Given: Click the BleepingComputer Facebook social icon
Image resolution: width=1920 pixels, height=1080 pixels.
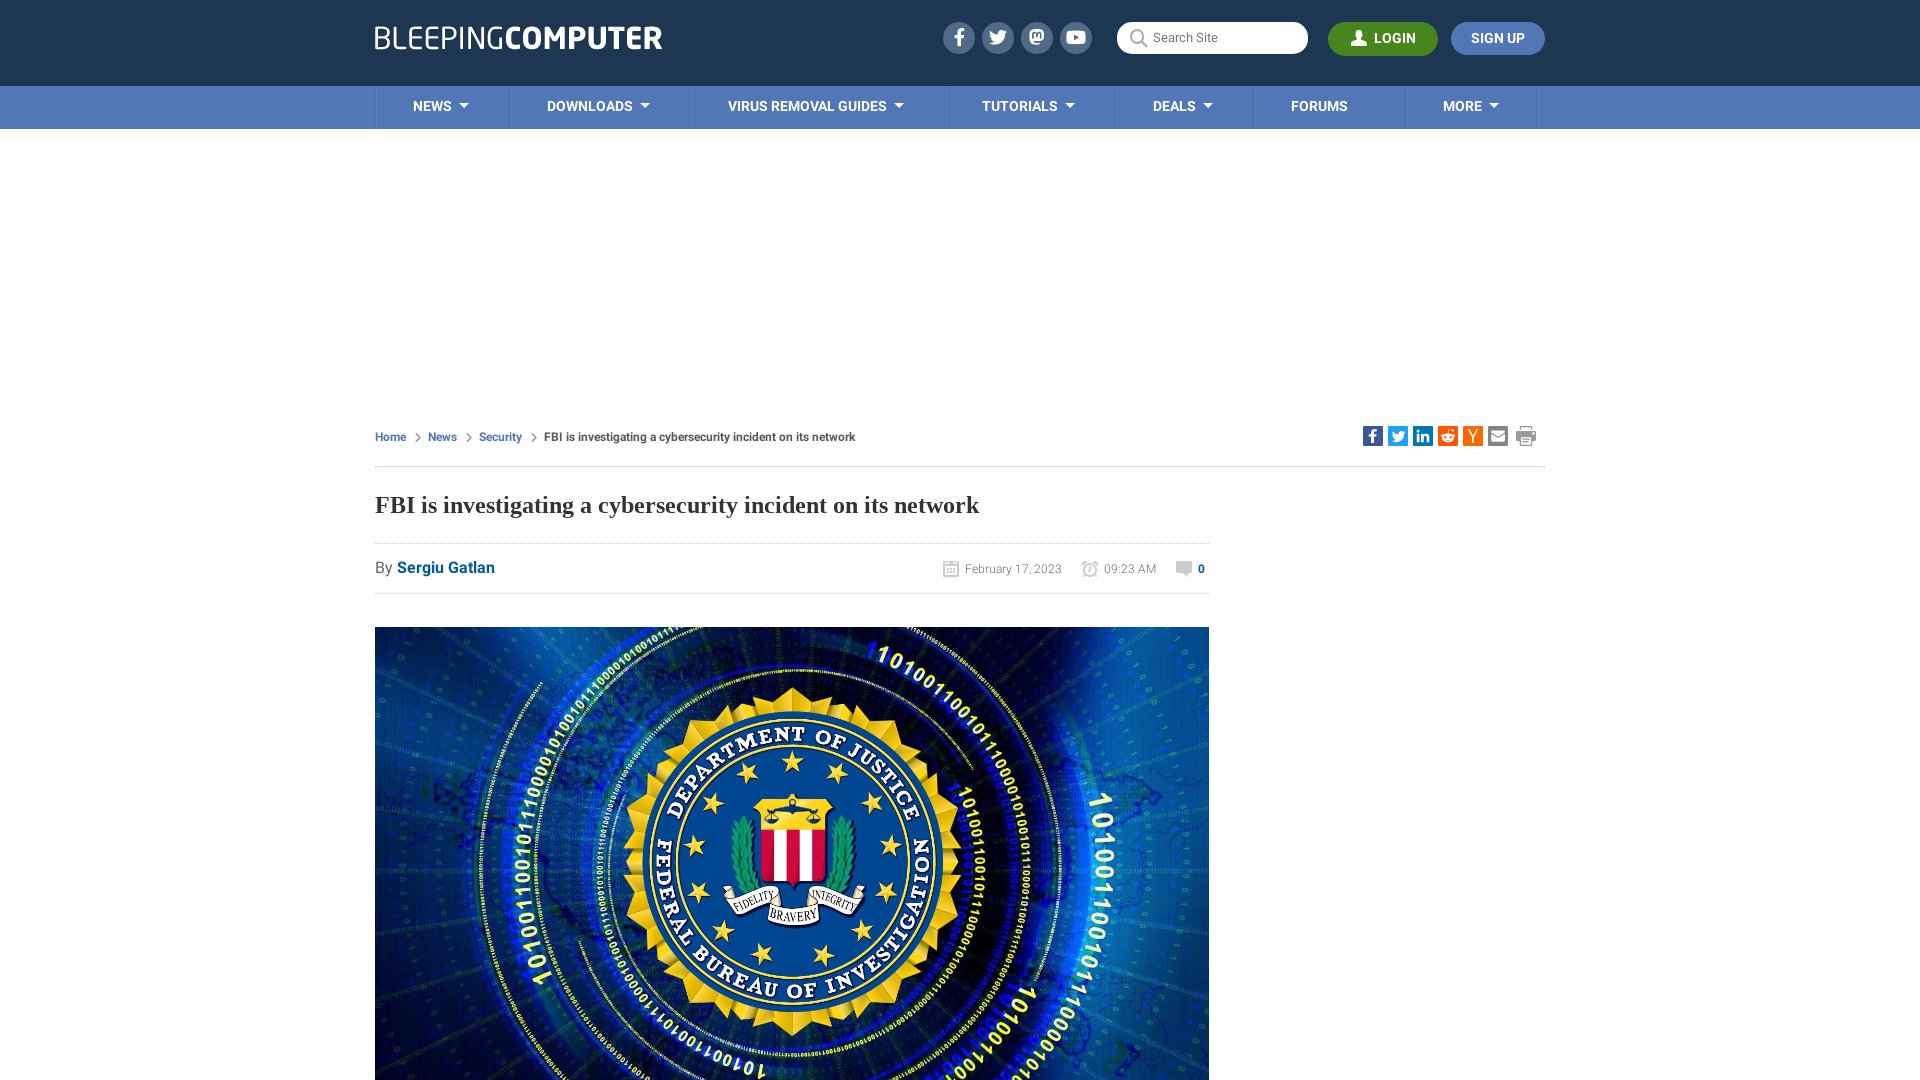Looking at the screenshot, I should coord(957,37).
